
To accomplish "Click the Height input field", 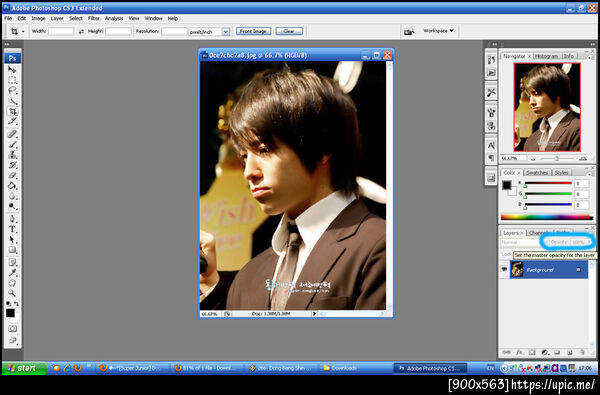I will pyautogui.click(x=119, y=31).
